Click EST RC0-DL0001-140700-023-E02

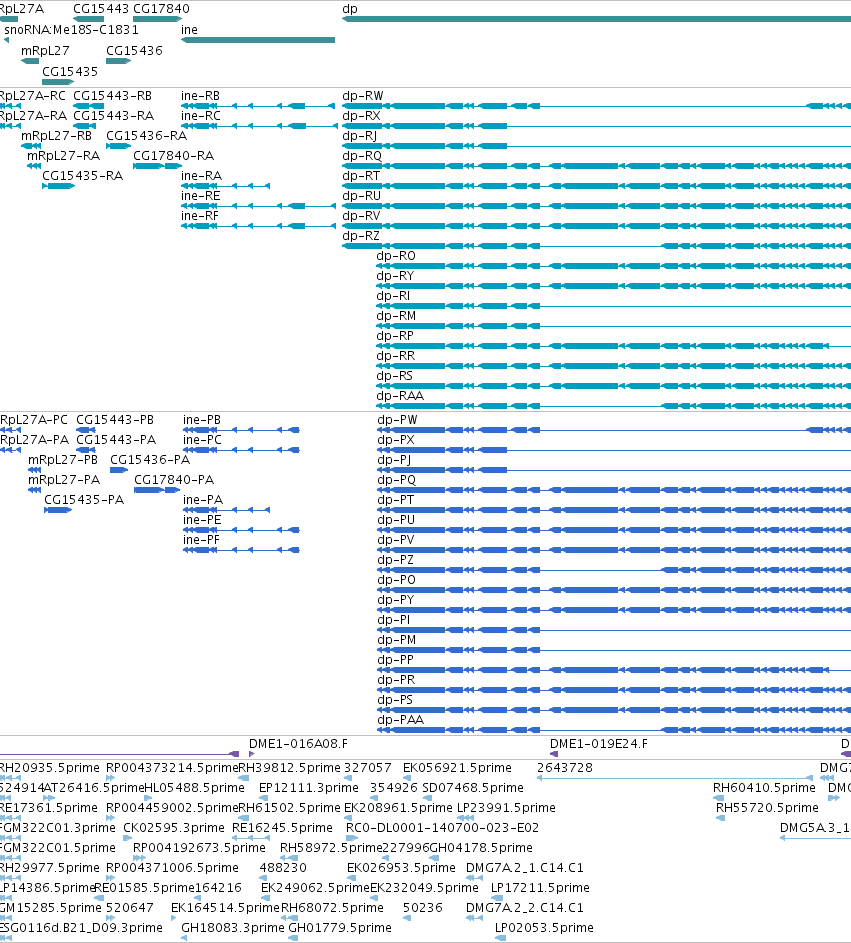pos(352,838)
